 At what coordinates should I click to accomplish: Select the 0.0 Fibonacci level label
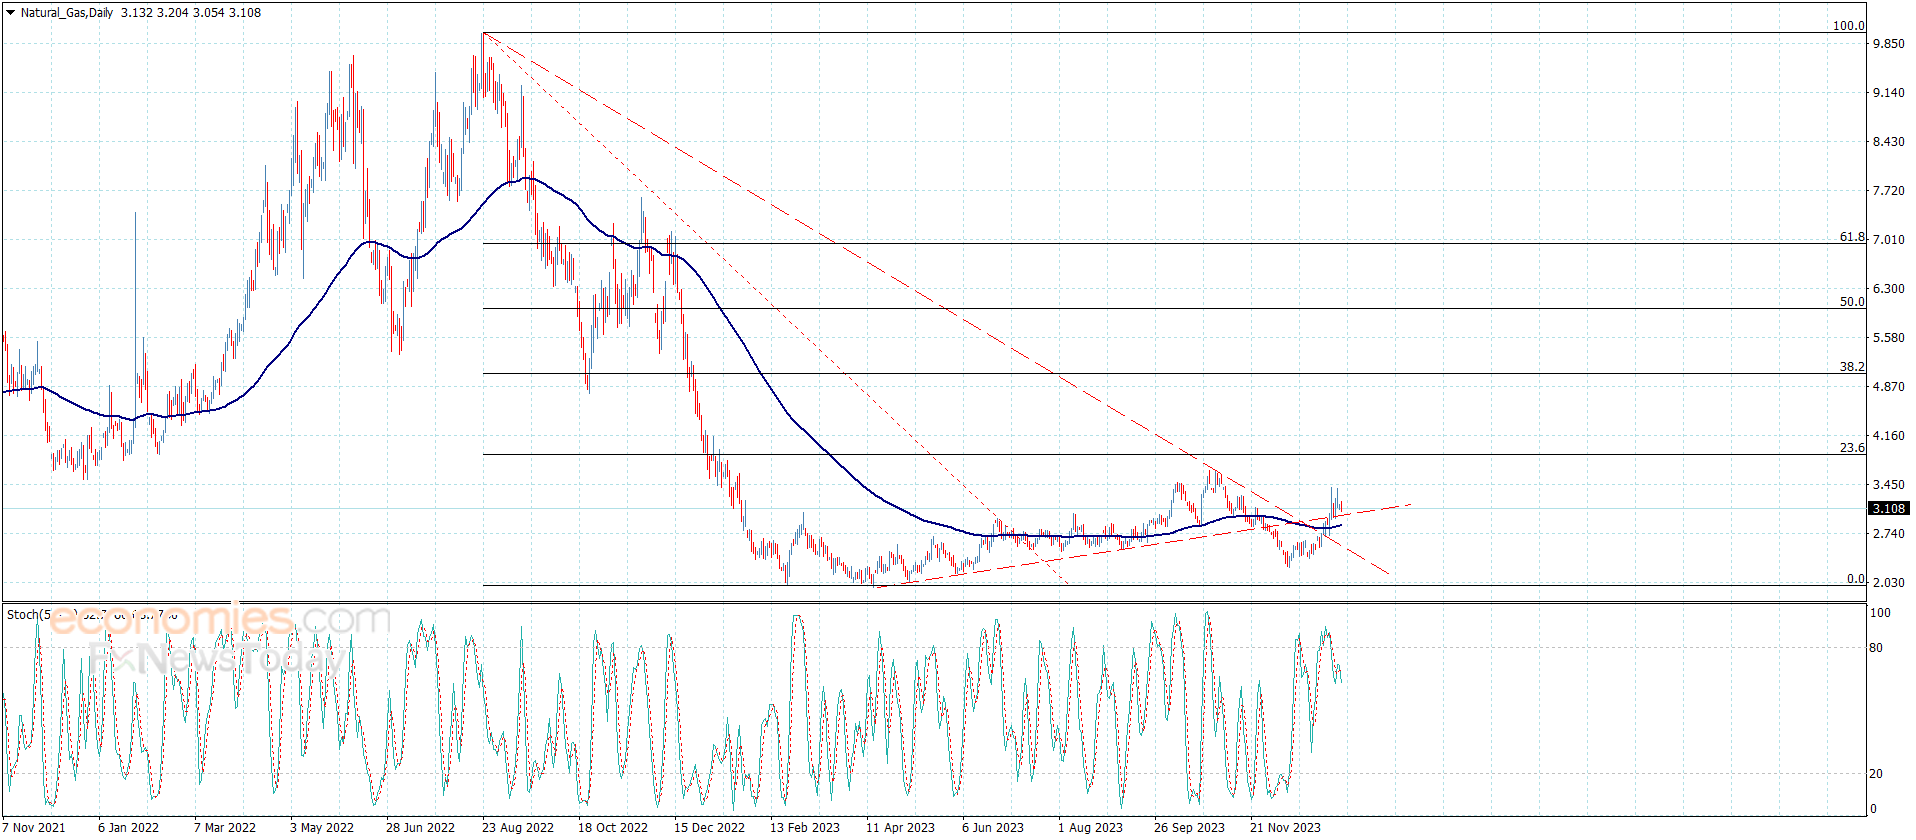1855,579
